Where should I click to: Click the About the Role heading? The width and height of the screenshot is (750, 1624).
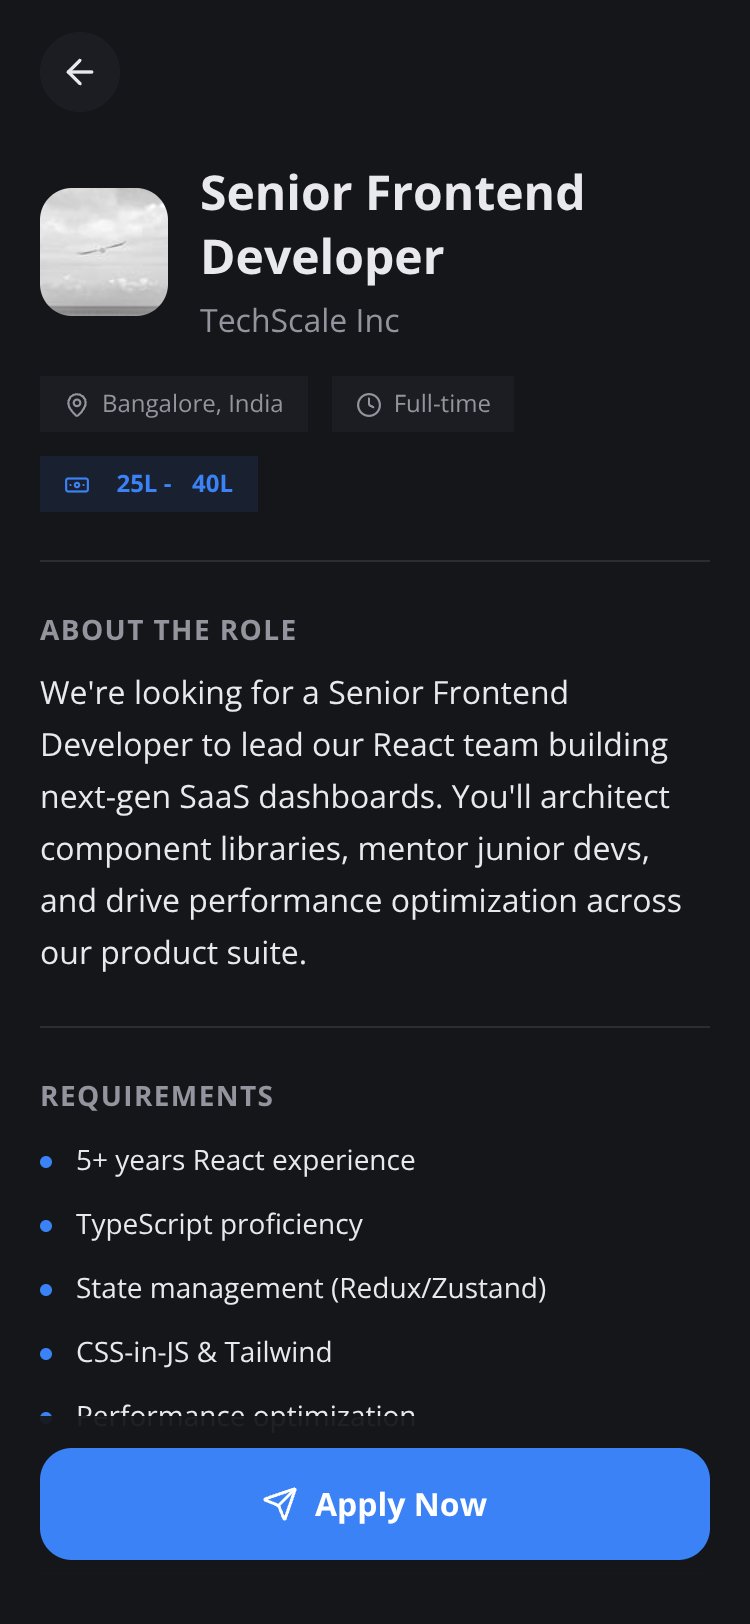point(169,630)
